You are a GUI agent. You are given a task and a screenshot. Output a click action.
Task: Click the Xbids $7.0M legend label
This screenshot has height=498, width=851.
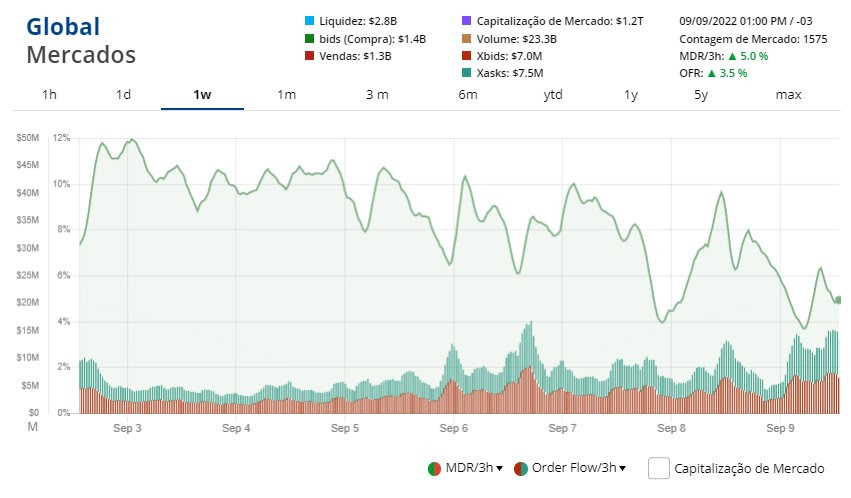(x=510, y=56)
